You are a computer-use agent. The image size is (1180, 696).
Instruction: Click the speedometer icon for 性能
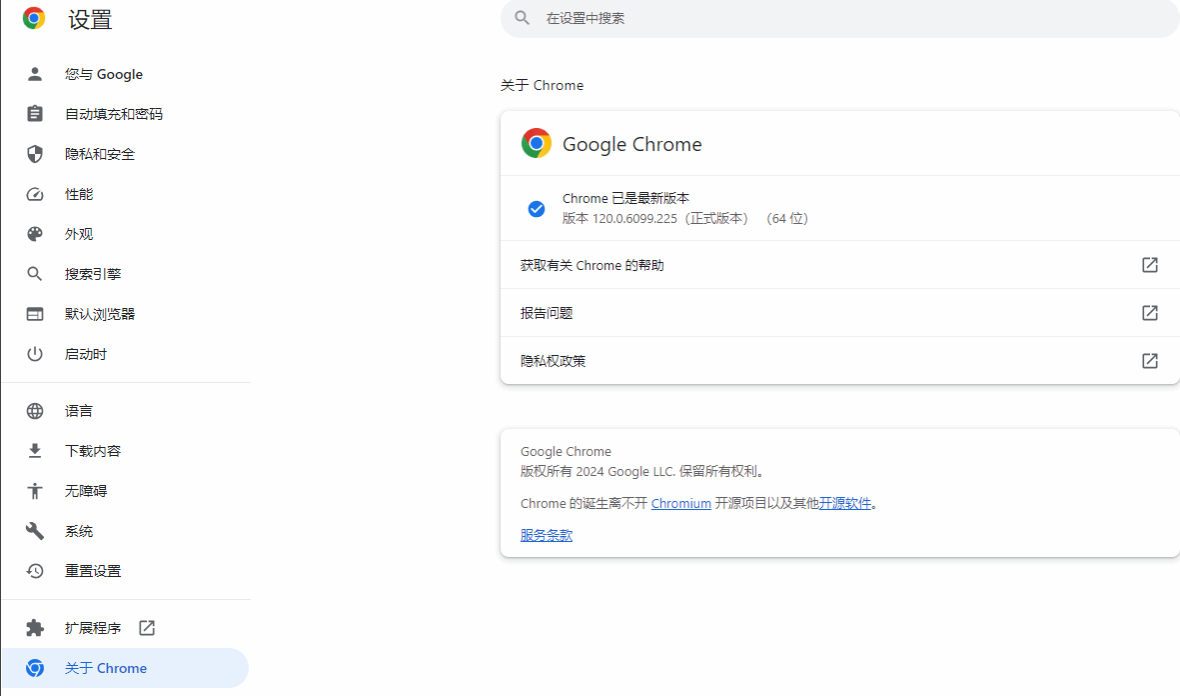click(x=35, y=194)
